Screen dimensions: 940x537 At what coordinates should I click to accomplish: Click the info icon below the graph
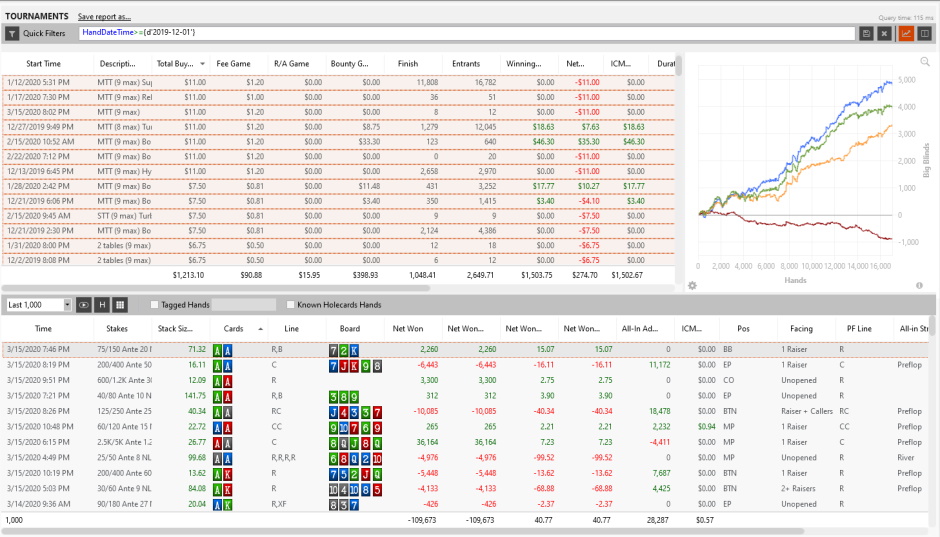click(919, 286)
